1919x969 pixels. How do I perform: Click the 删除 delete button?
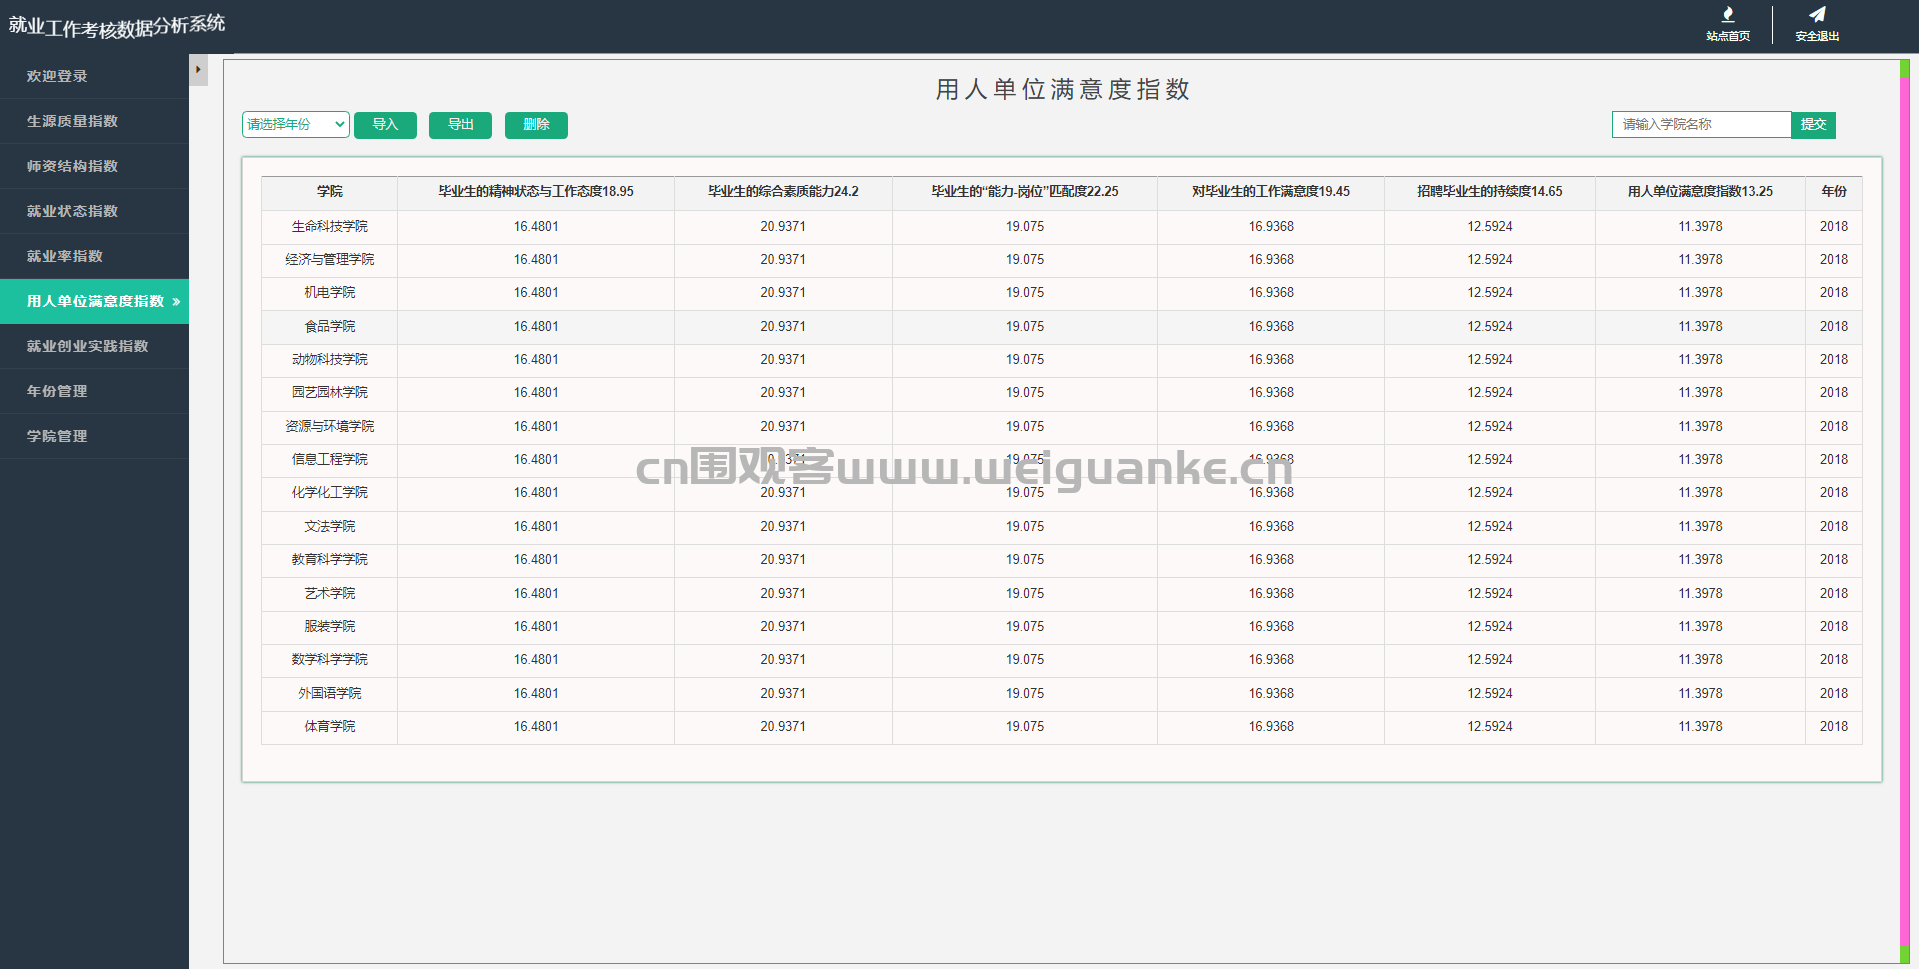click(x=536, y=125)
